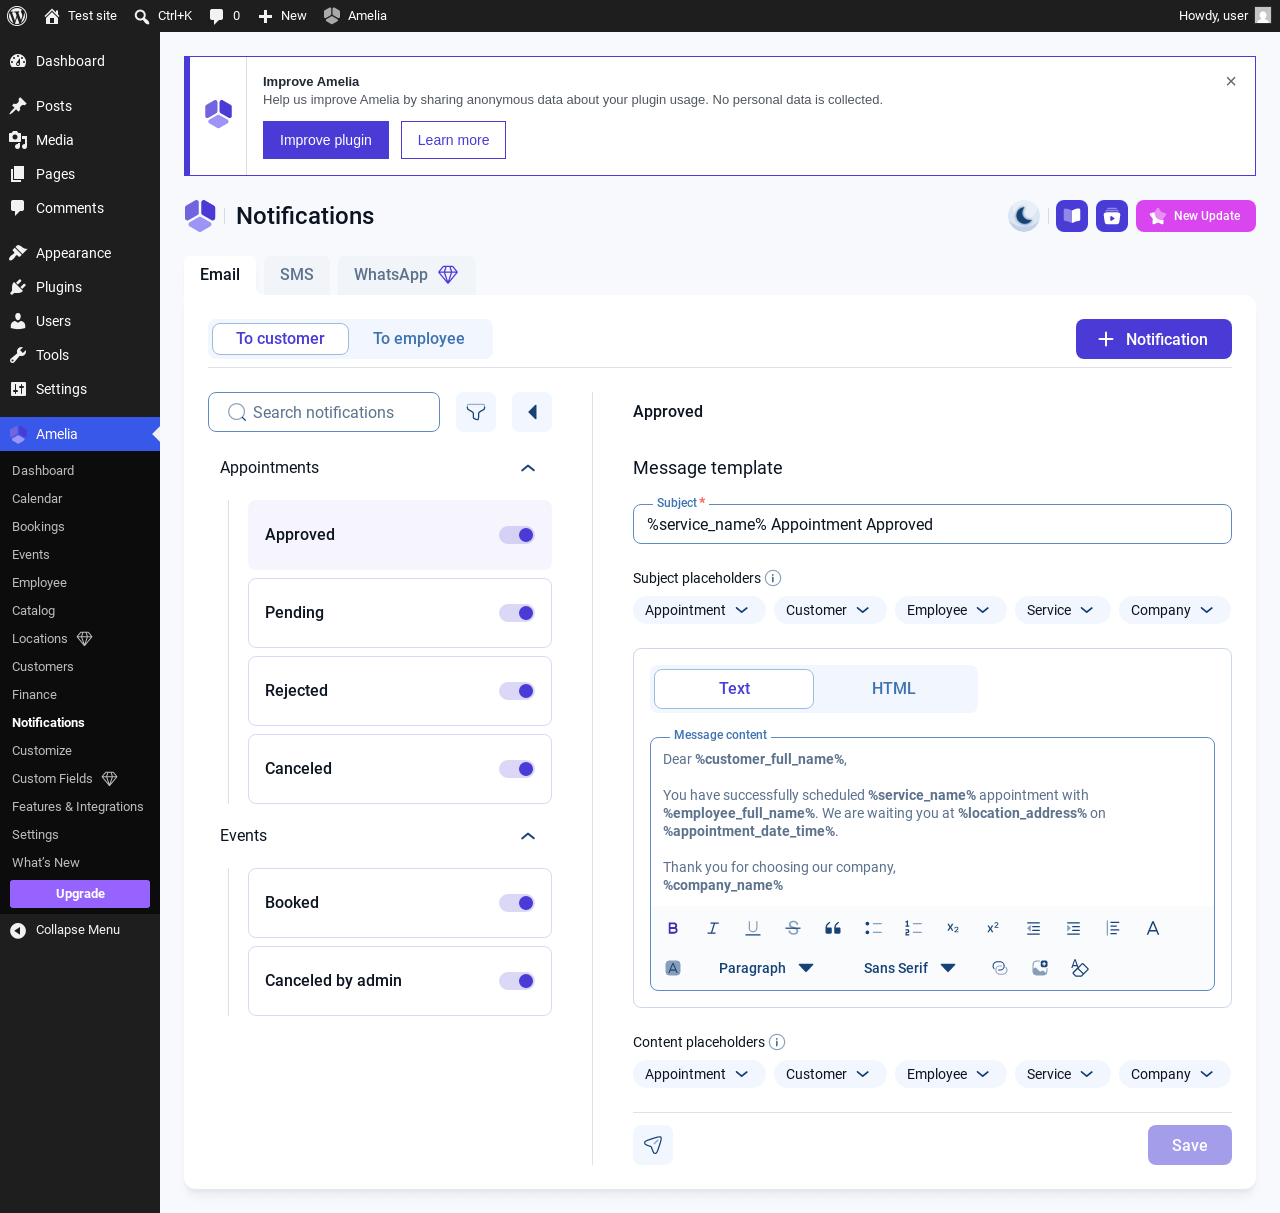
Task: Clear formatting in message editor
Action: (1080, 968)
